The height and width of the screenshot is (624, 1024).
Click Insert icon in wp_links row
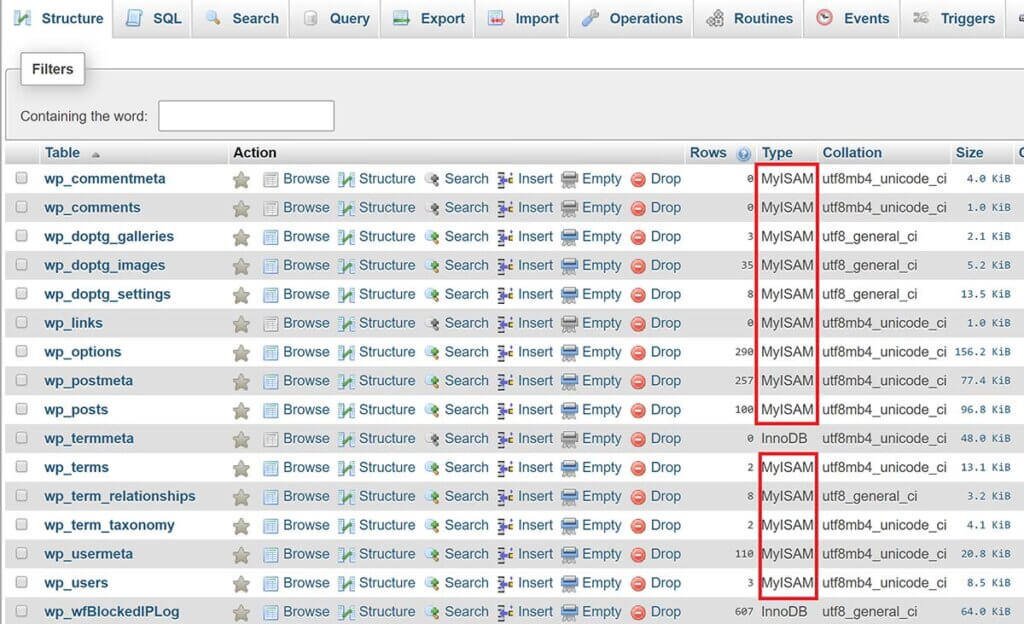click(x=505, y=324)
